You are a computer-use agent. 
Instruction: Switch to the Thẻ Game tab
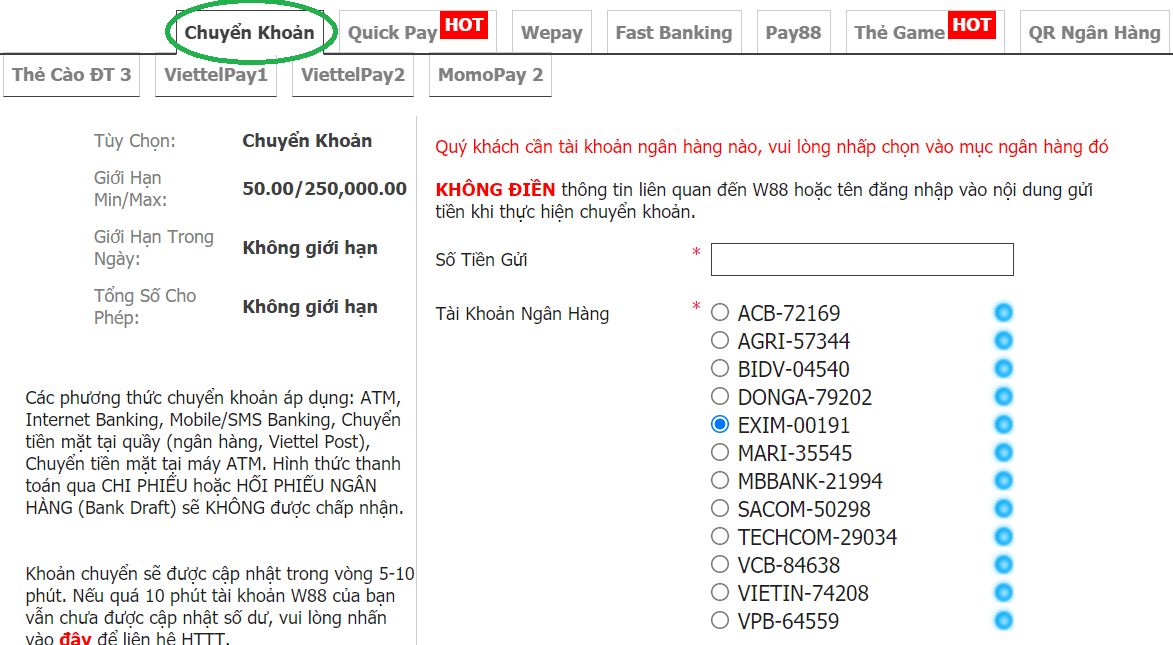click(925, 32)
